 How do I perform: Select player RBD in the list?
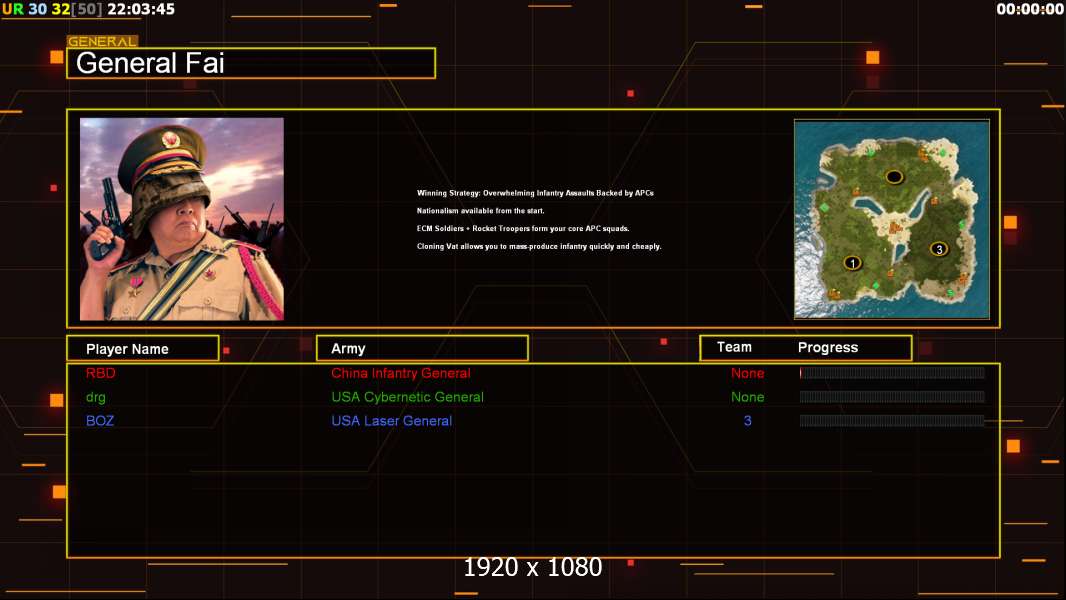[101, 373]
